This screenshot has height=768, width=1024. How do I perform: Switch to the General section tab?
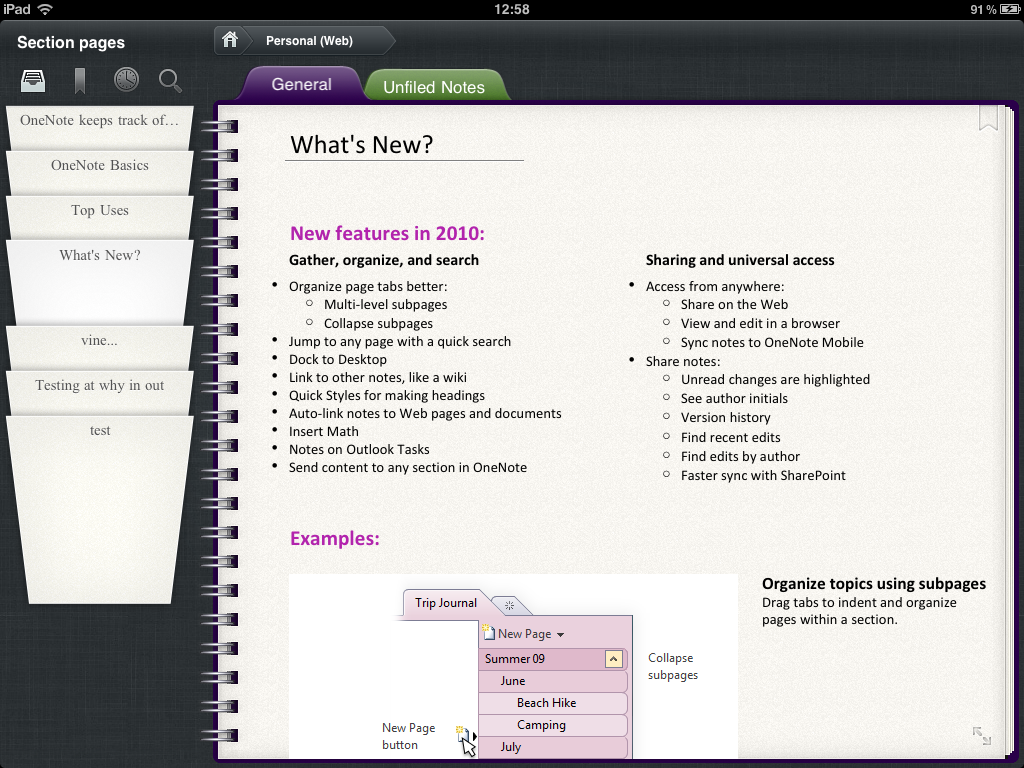tap(301, 84)
